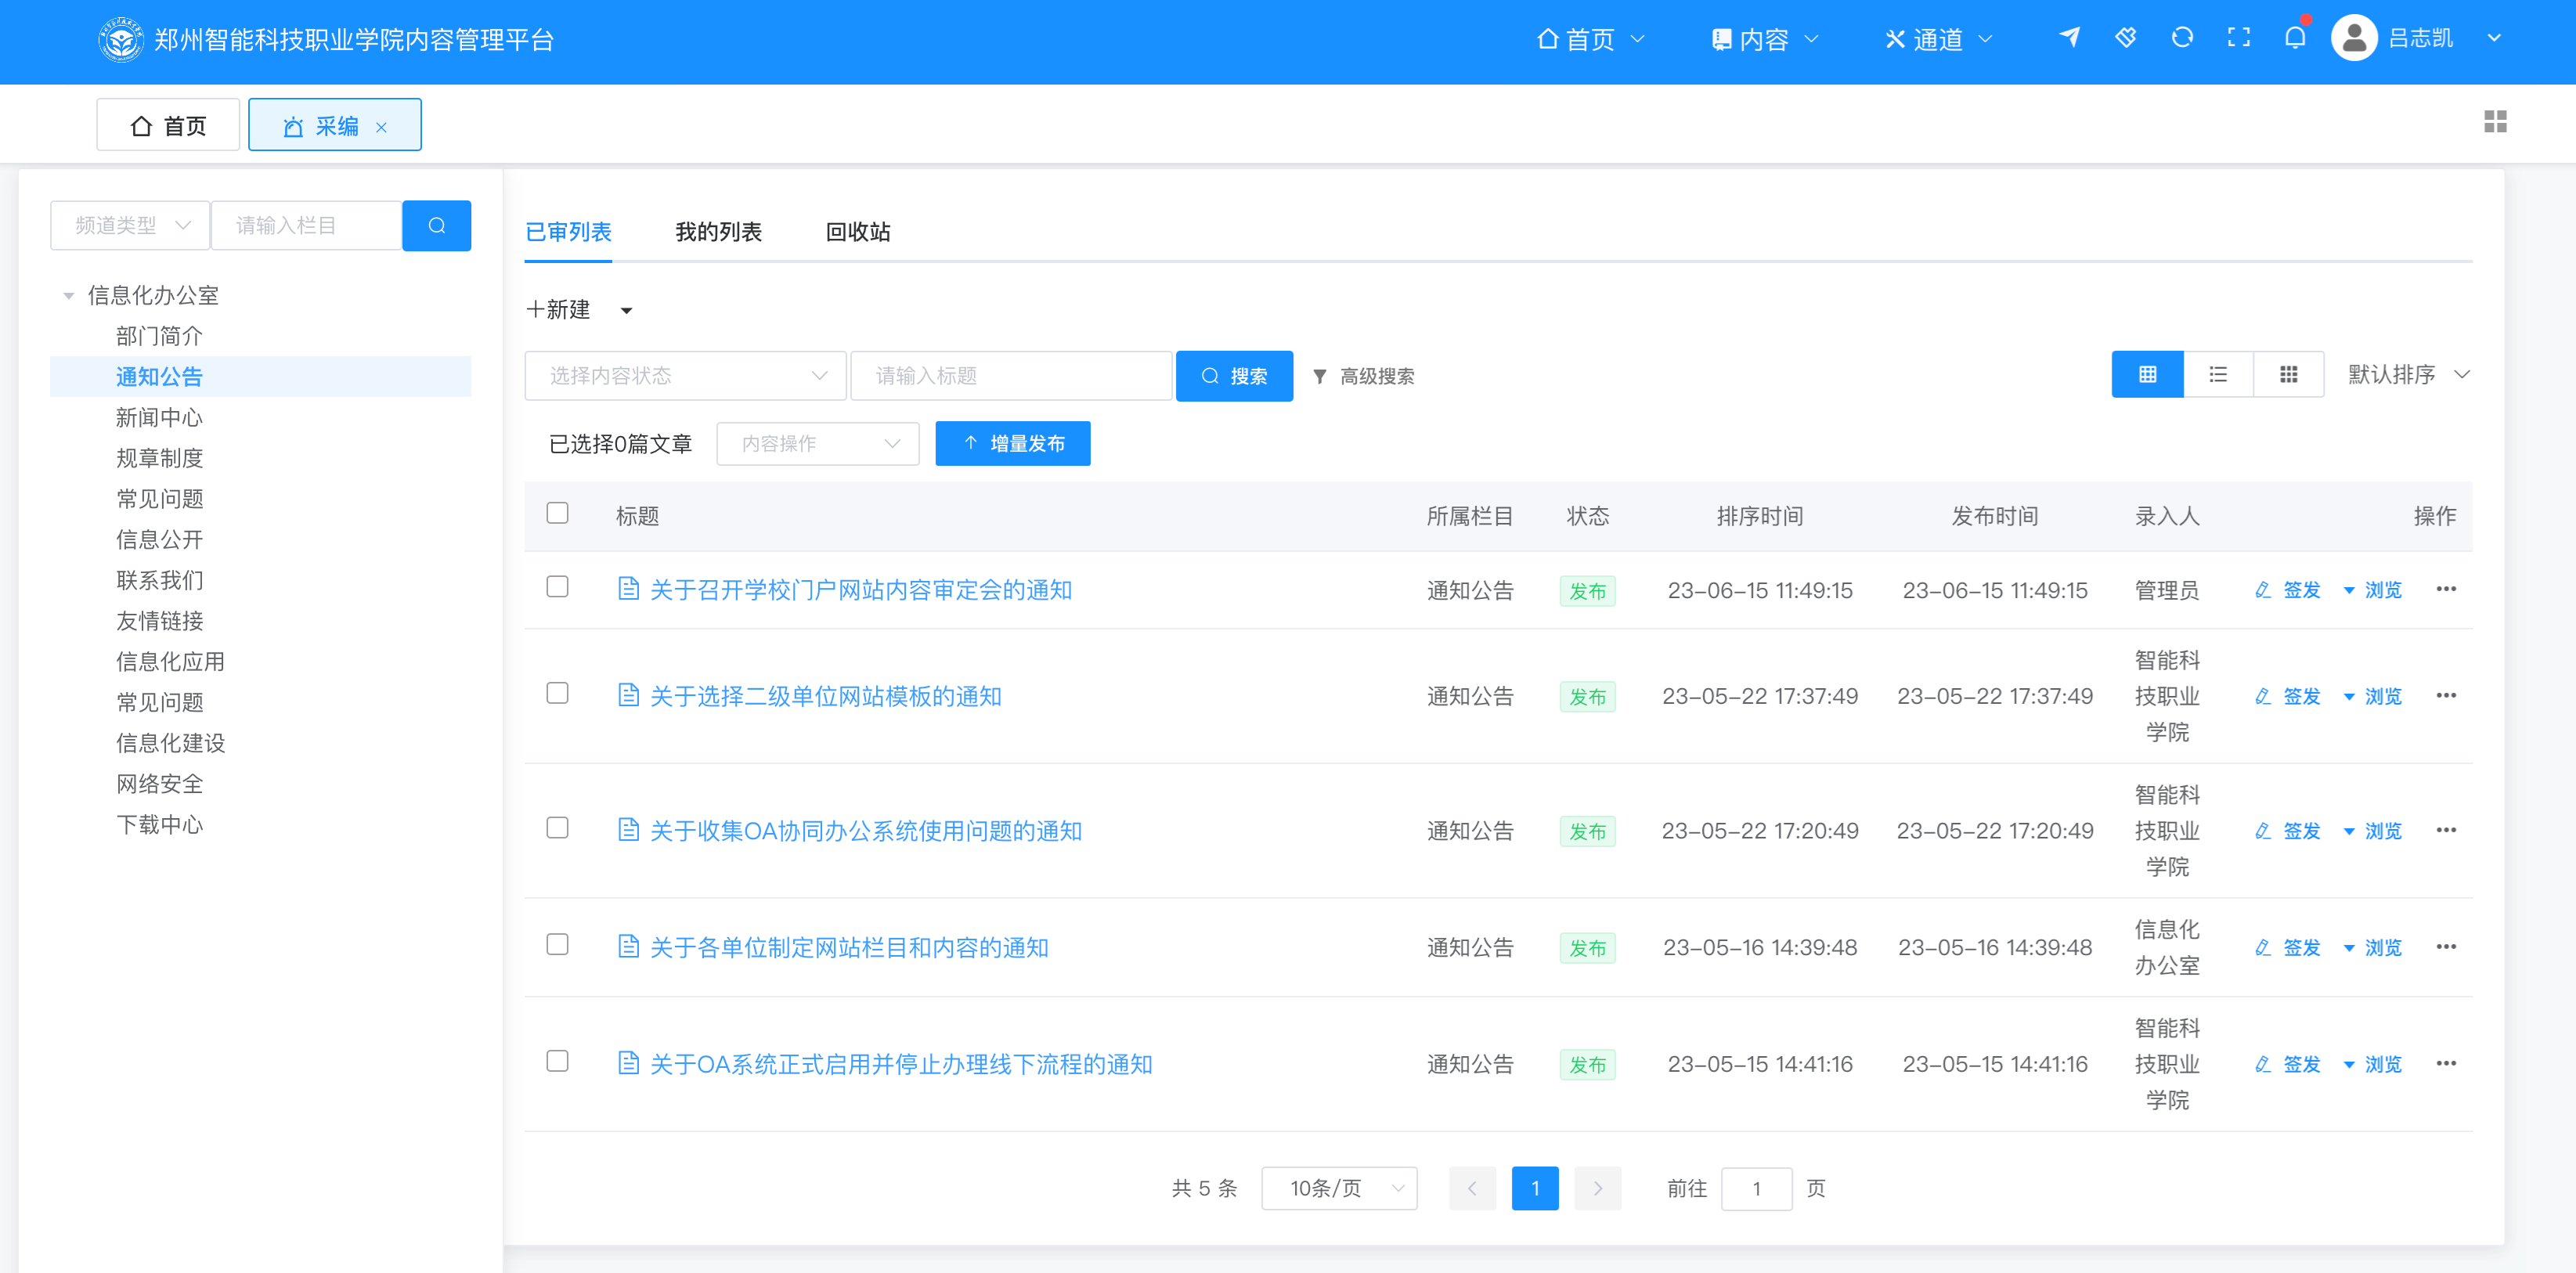Tick checkbox for 关于选择二级单位网站模板的通知
Image resolution: width=2576 pixels, height=1273 pixels.
tap(557, 694)
